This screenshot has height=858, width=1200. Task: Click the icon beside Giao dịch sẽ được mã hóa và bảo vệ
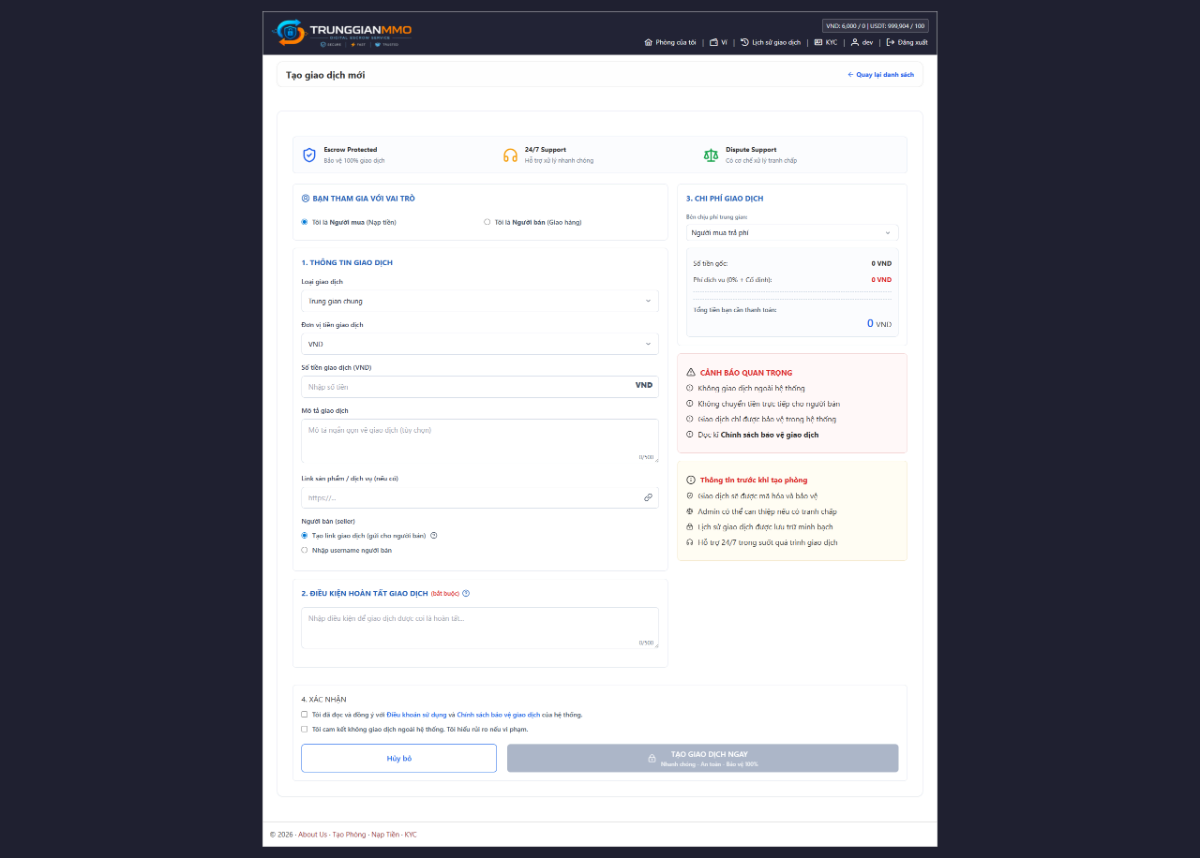pos(690,495)
